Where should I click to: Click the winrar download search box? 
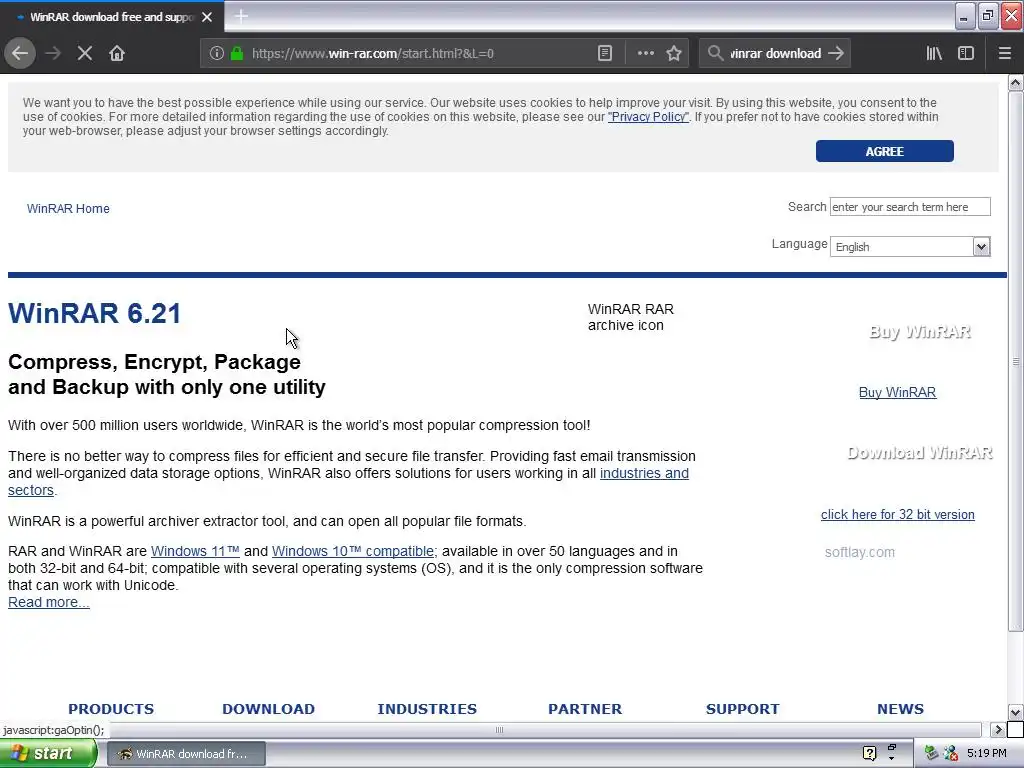click(x=775, y=54)
